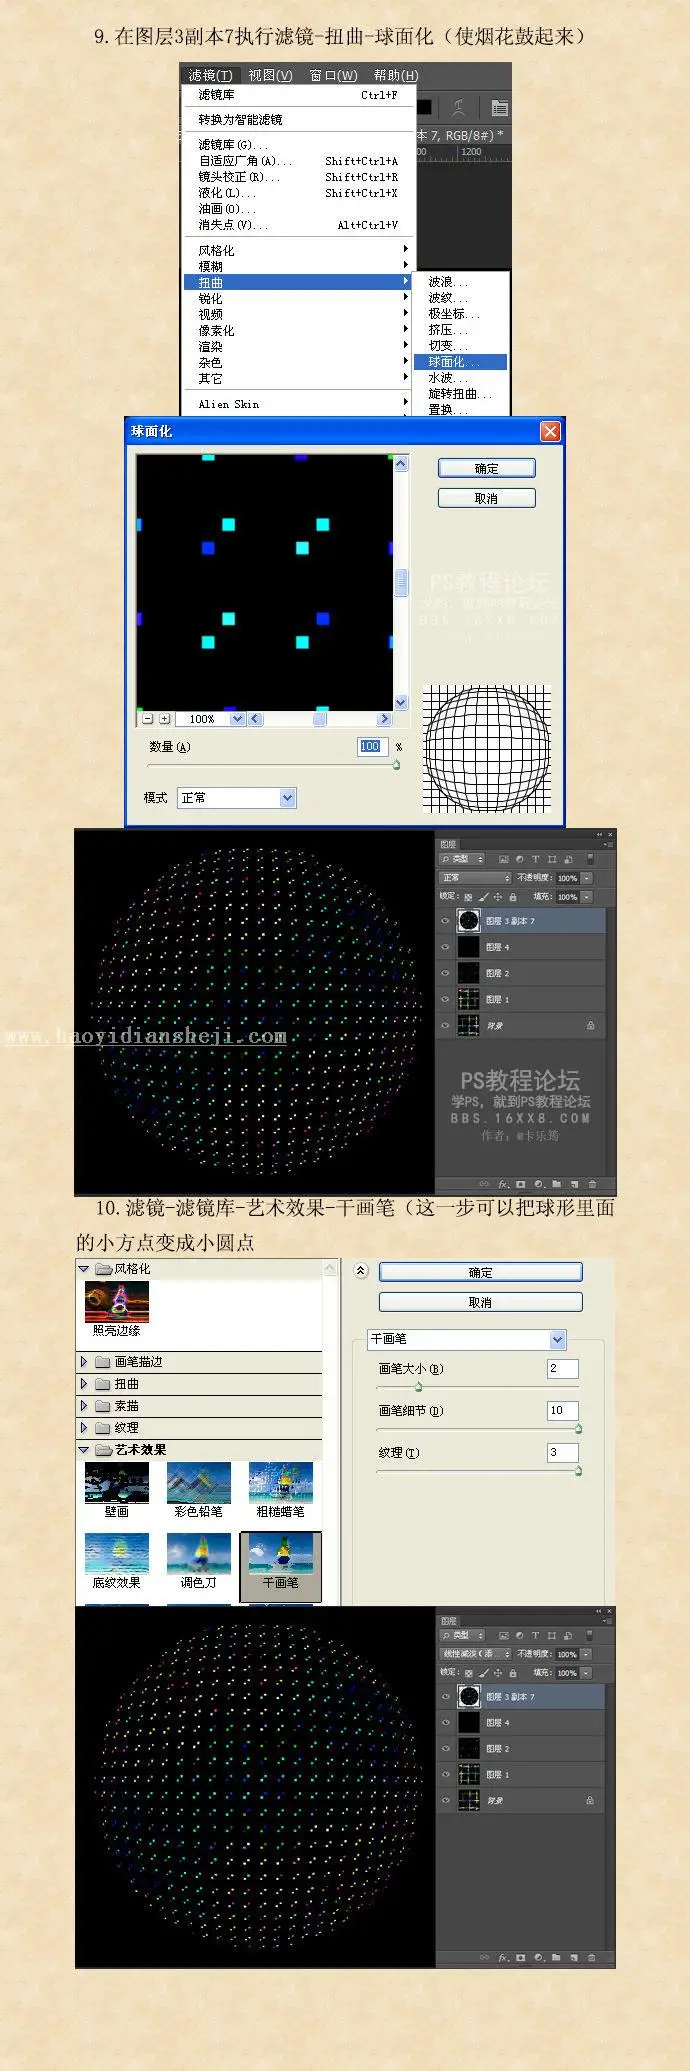Click fx layer style icon in lower layers panel
The height and width of the screenshot is (2071, 690).
coord(503,1957)
